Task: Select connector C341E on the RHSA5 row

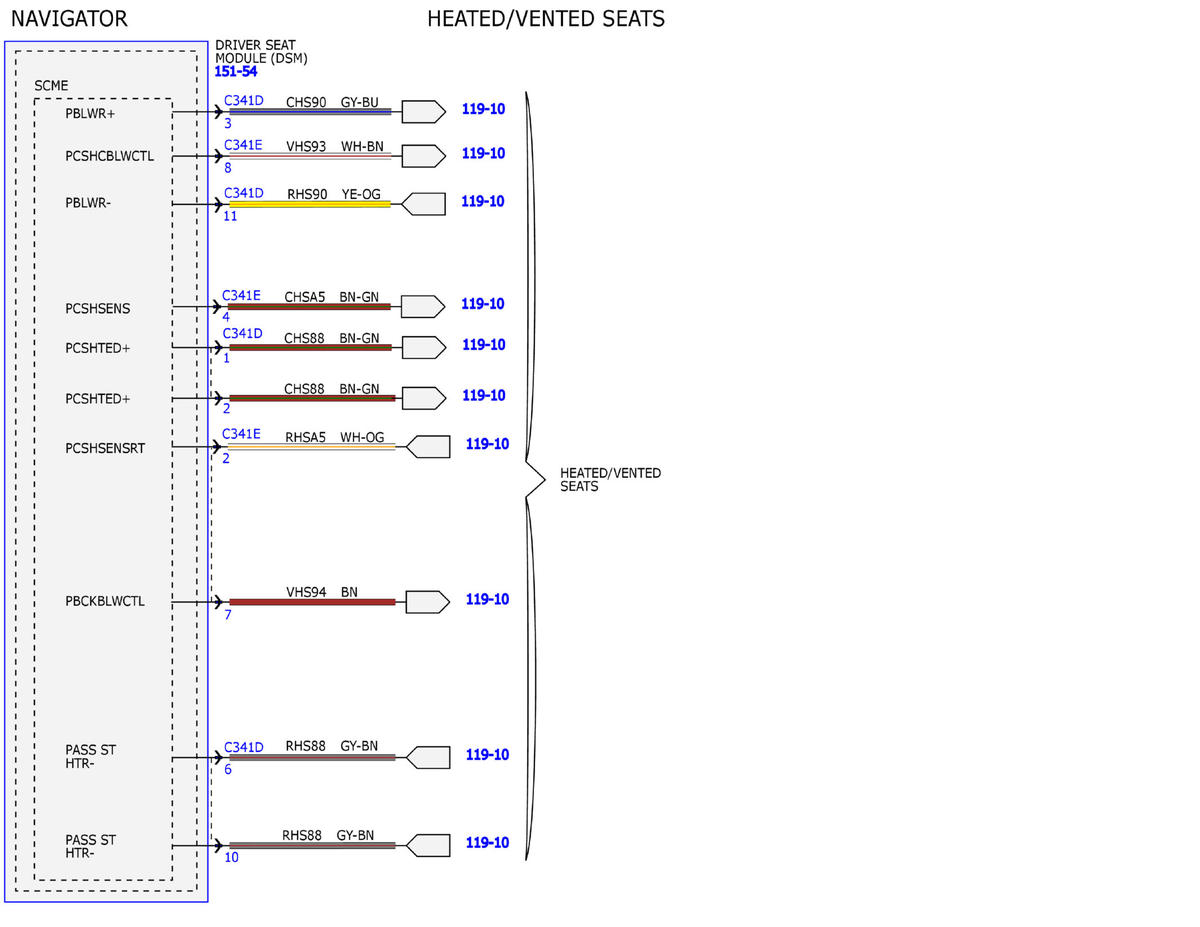Action: pos(242,434)
